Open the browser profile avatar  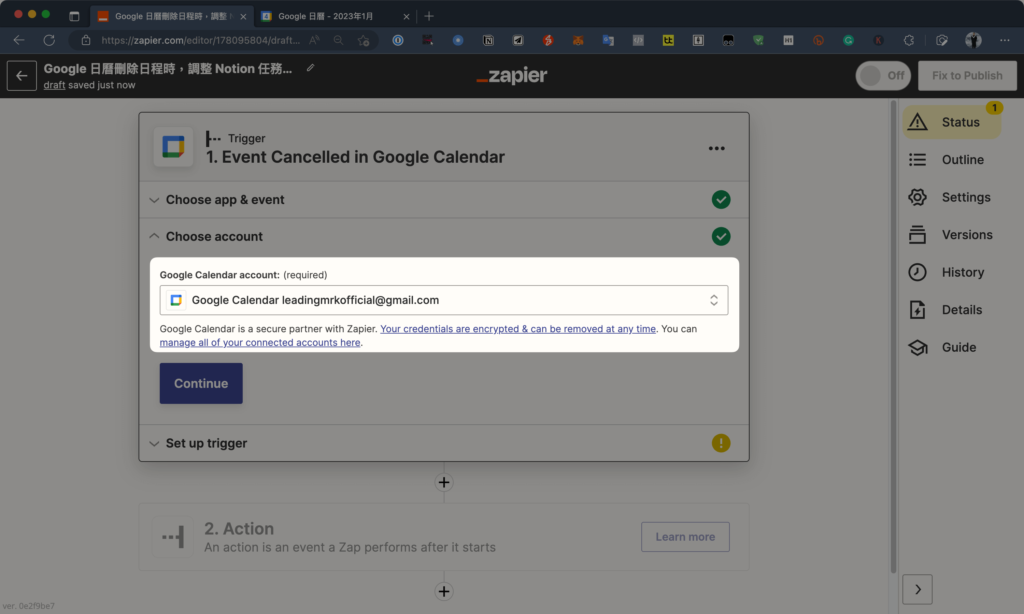point(973,40)
